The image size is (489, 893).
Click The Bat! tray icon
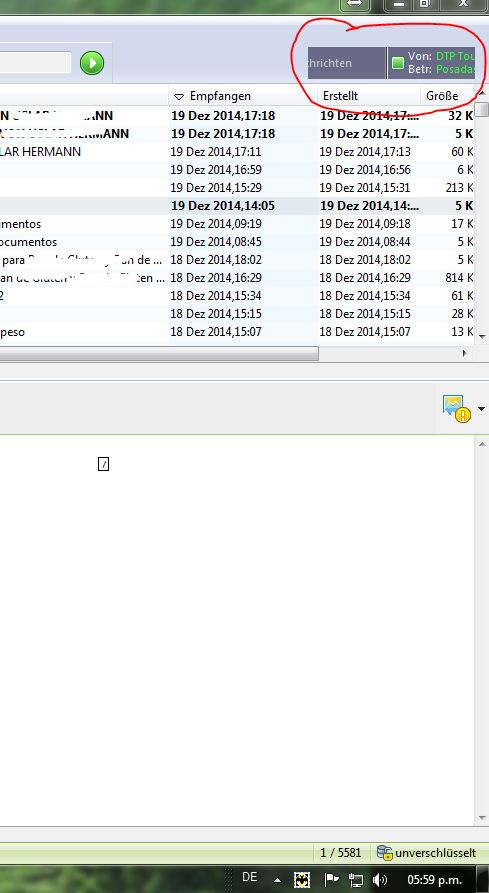302,880
